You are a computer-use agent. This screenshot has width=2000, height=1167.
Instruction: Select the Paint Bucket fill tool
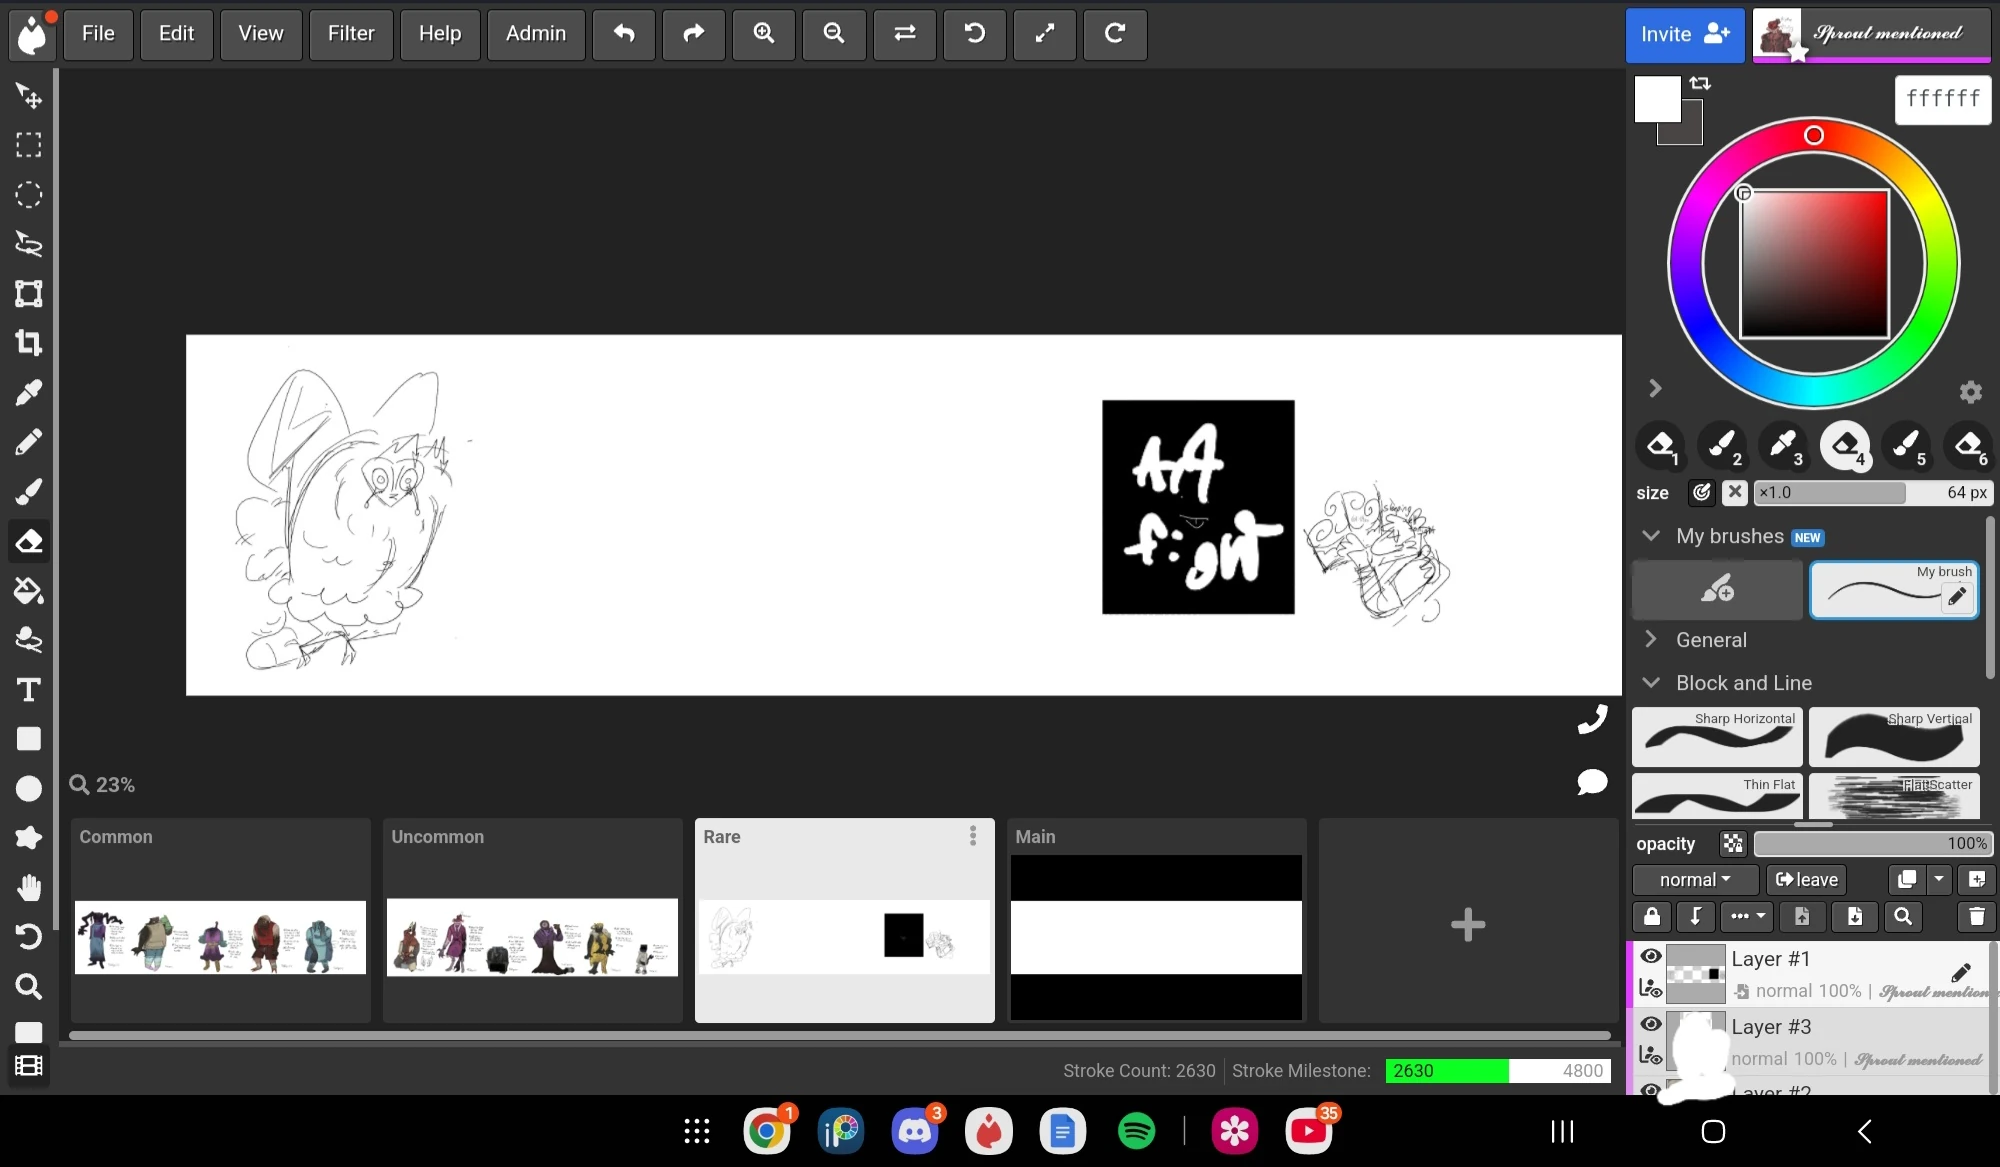[28, 591]
